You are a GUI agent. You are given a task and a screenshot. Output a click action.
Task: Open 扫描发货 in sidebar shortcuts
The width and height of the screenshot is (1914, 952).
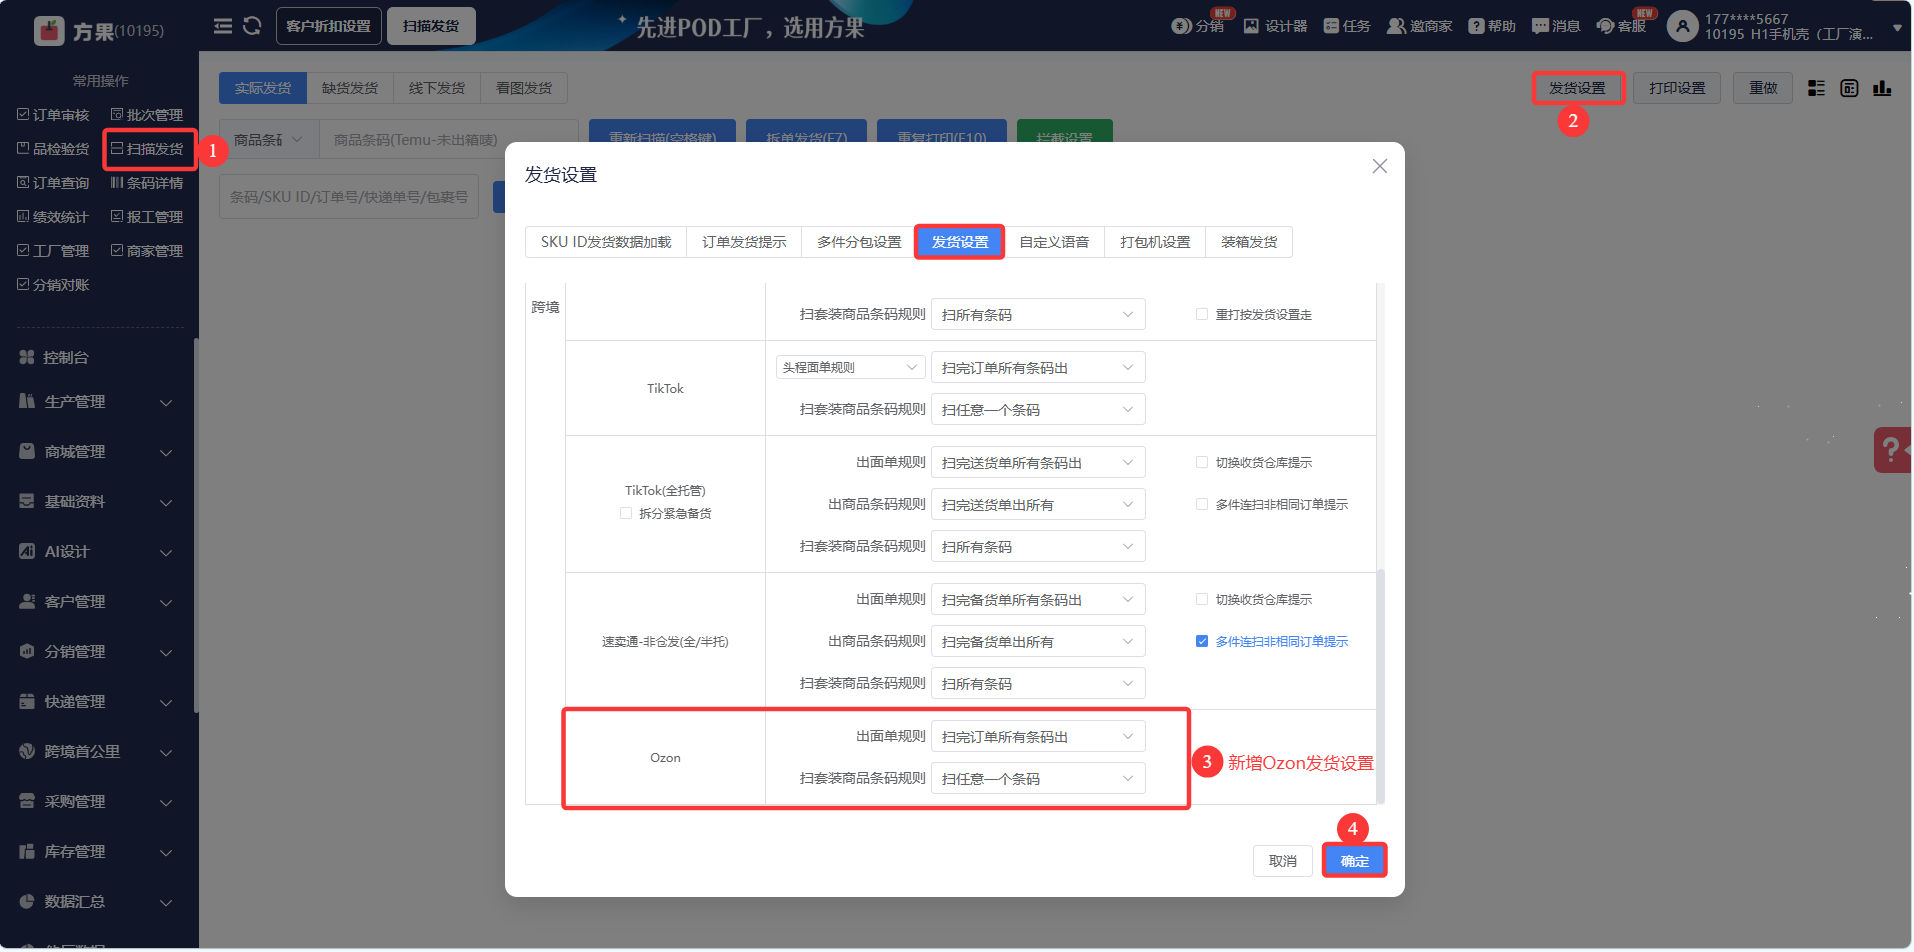[x=147, y=149]
